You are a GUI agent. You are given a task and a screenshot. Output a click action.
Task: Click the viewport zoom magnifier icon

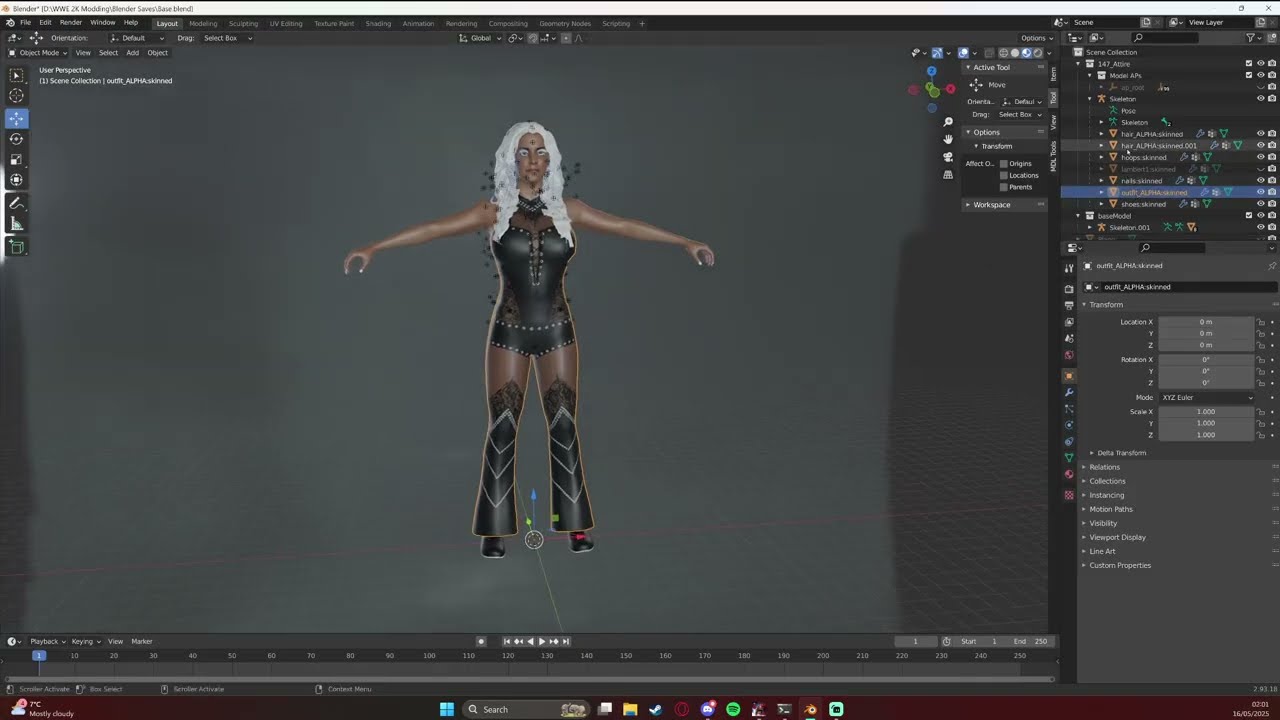point(948,122)
